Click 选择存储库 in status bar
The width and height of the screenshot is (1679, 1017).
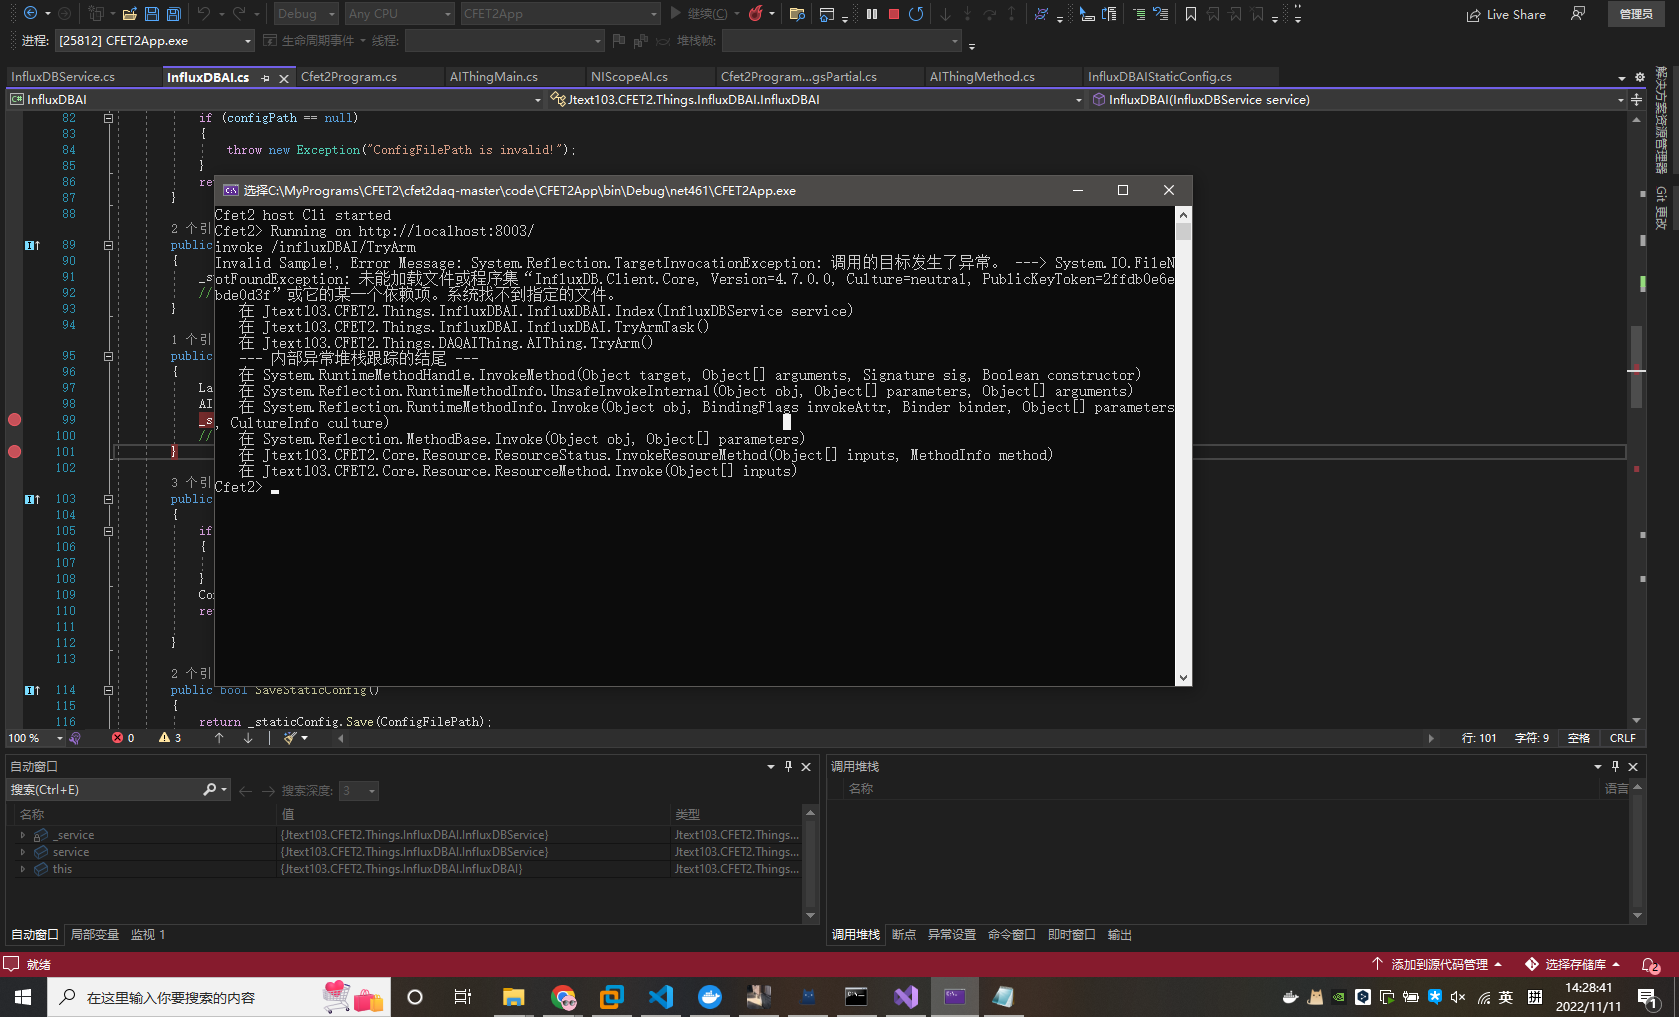pos(1573,965)
